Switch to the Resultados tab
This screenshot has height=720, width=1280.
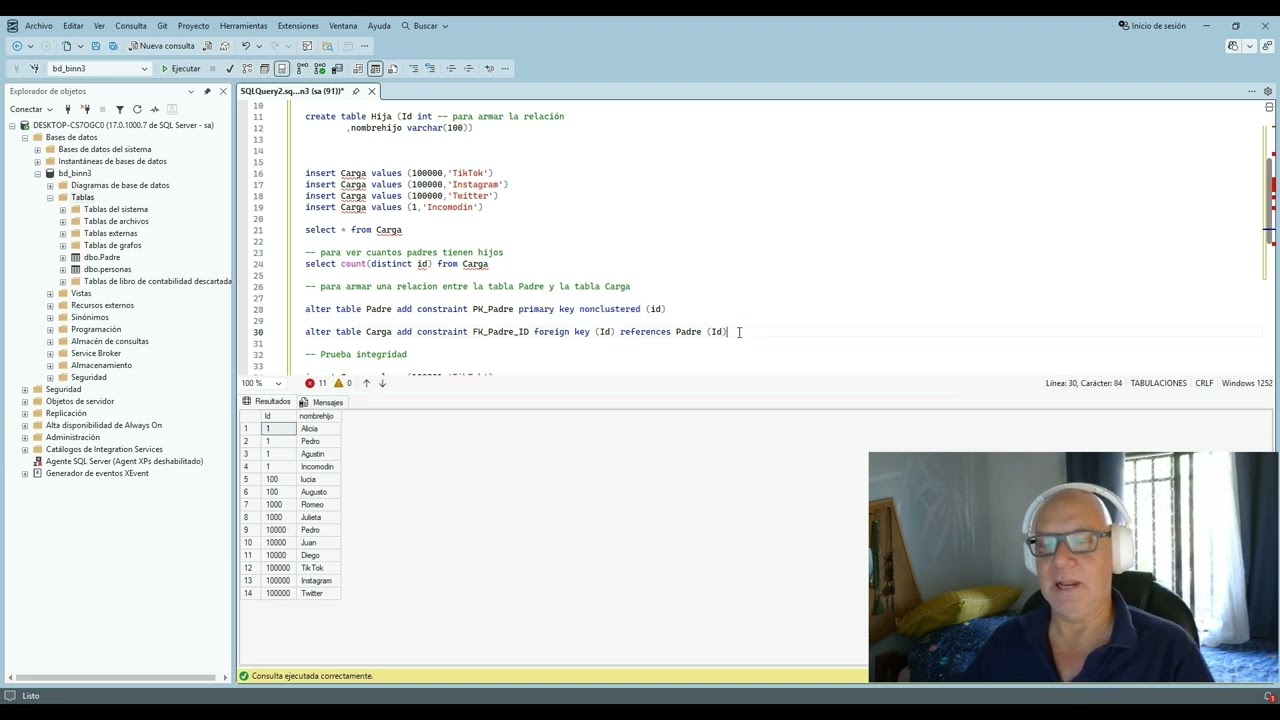tap(267, 402)
